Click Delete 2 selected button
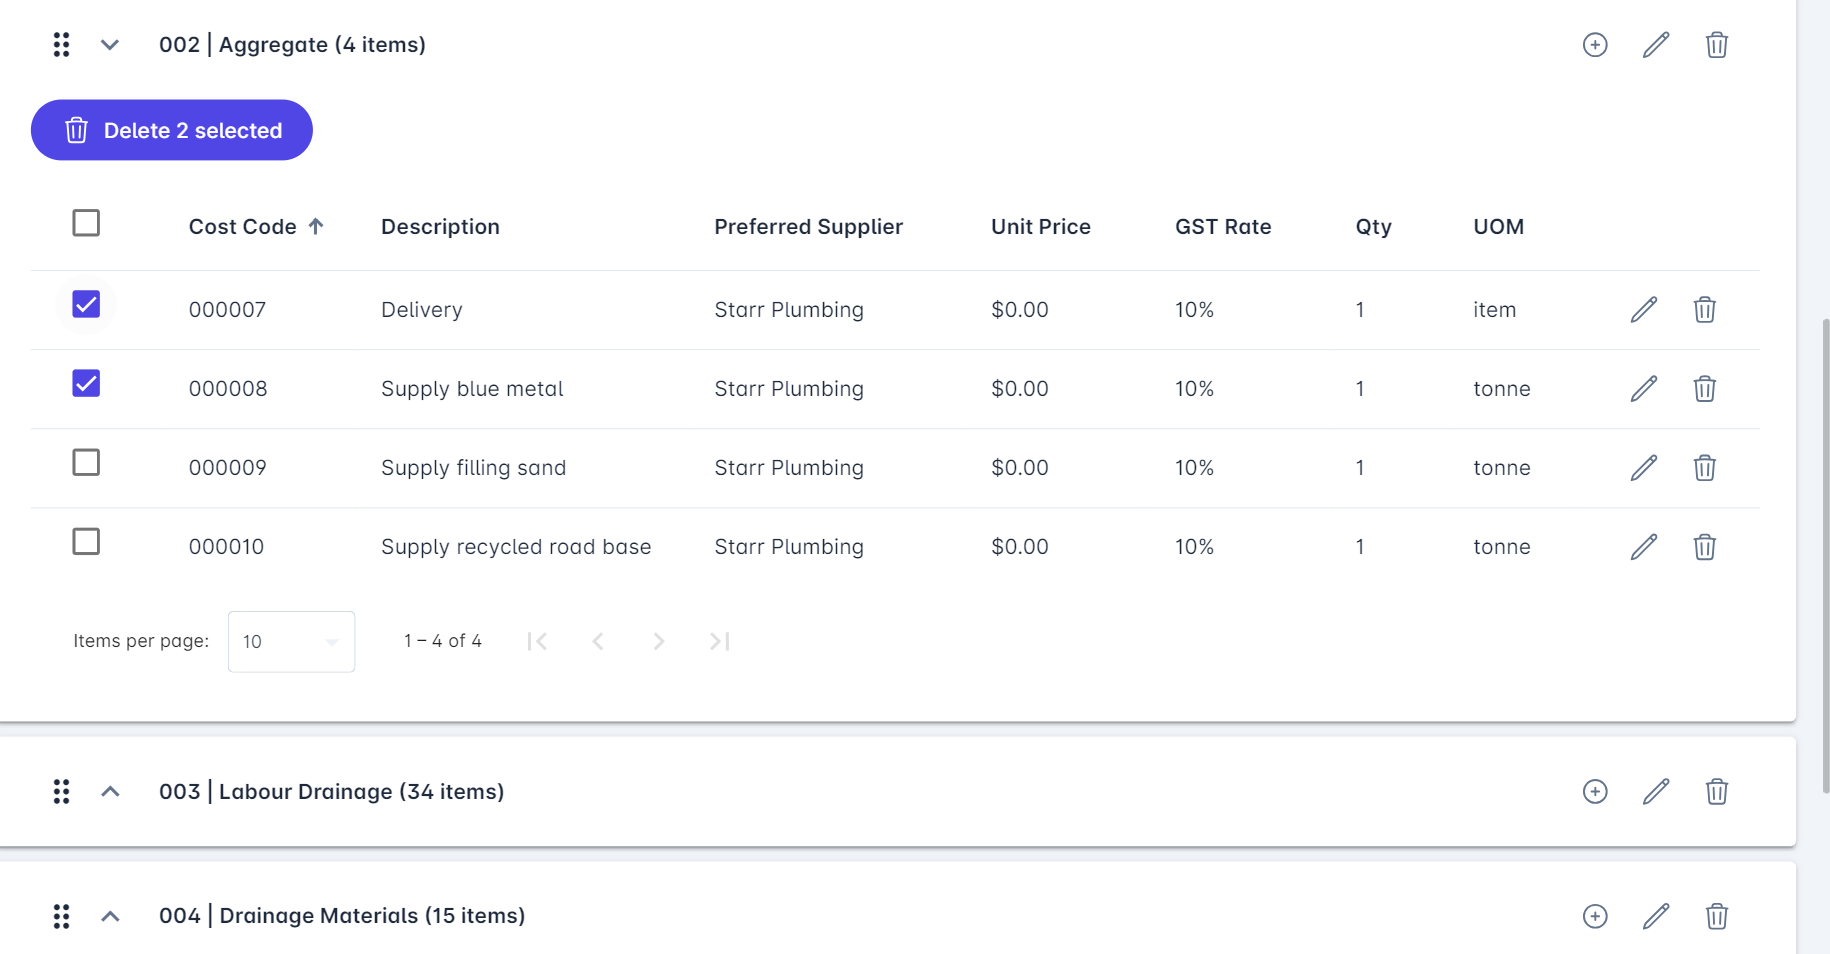Viewport: 1830px width, 954px height. pyautogui.click(x=172, y=130)
